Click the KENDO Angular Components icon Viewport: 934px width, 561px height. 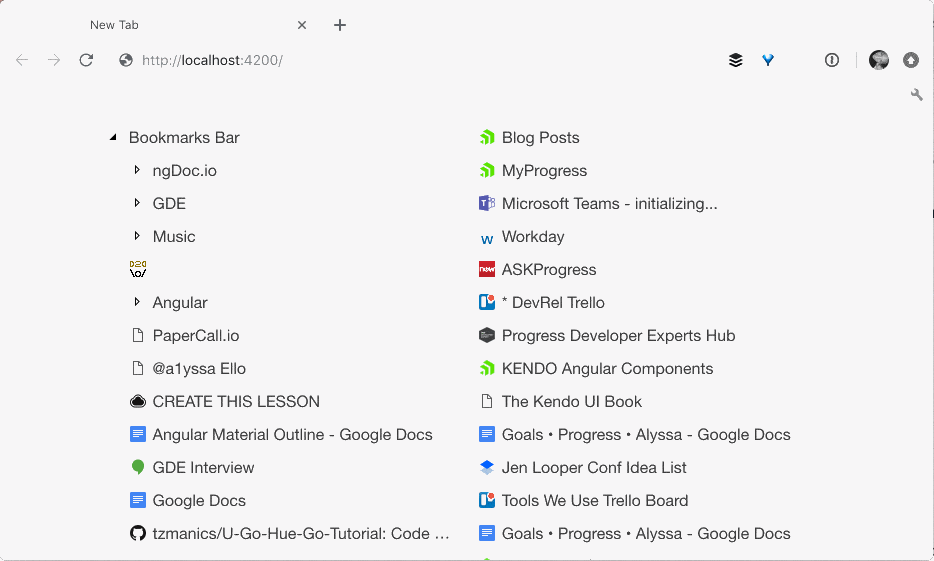point(487,369)
